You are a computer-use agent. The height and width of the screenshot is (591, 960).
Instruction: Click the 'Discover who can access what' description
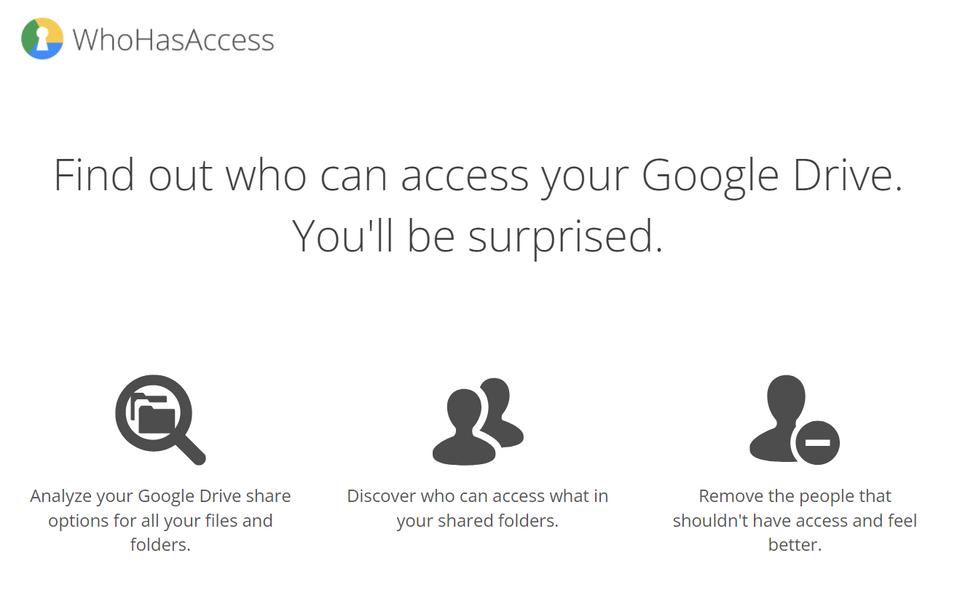[478, 496]
